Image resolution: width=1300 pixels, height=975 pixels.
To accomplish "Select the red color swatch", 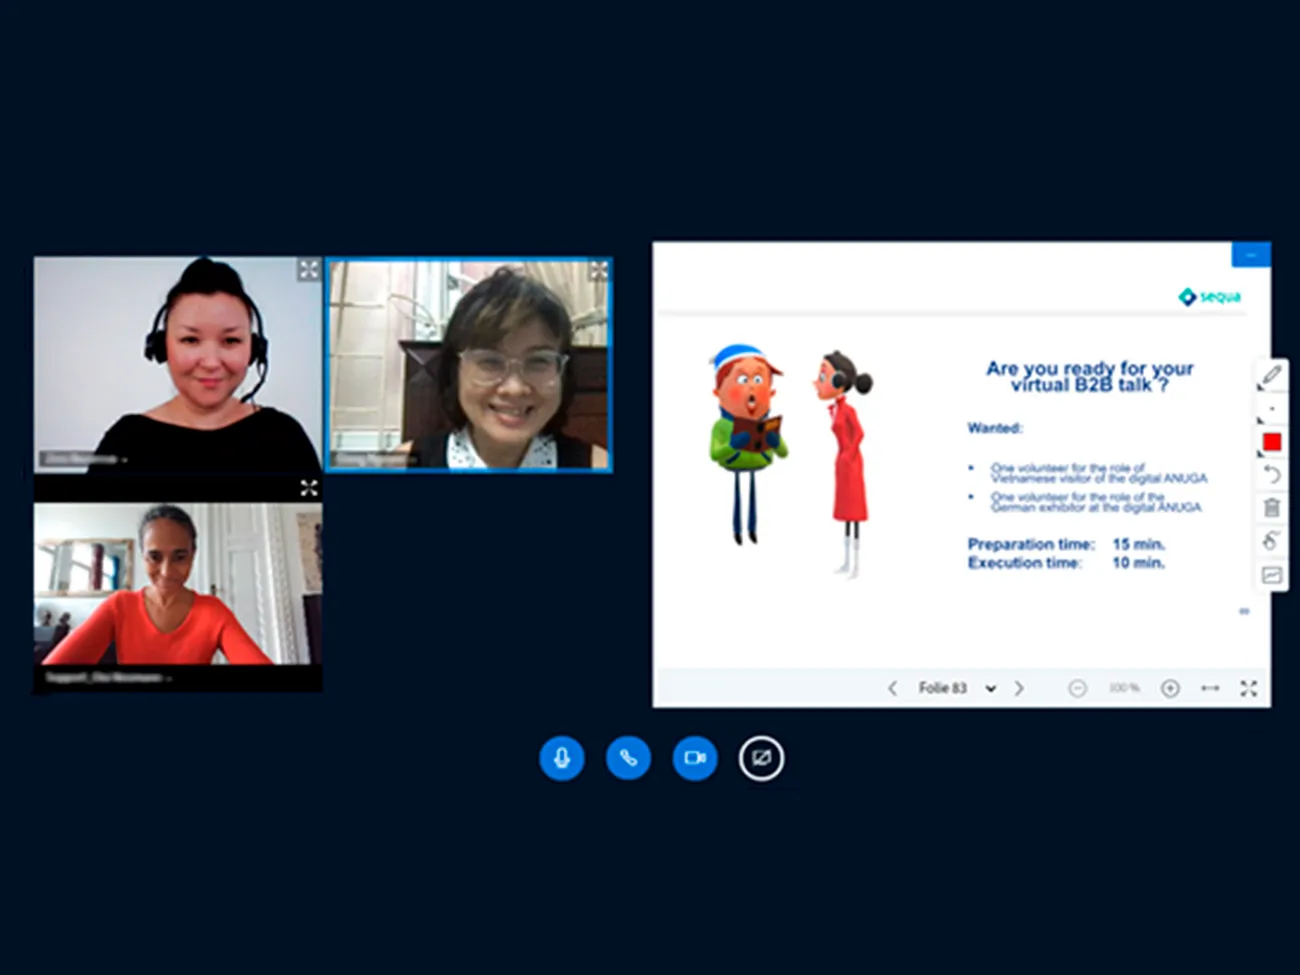I will pyautogui.click(x=1271, y=441).
